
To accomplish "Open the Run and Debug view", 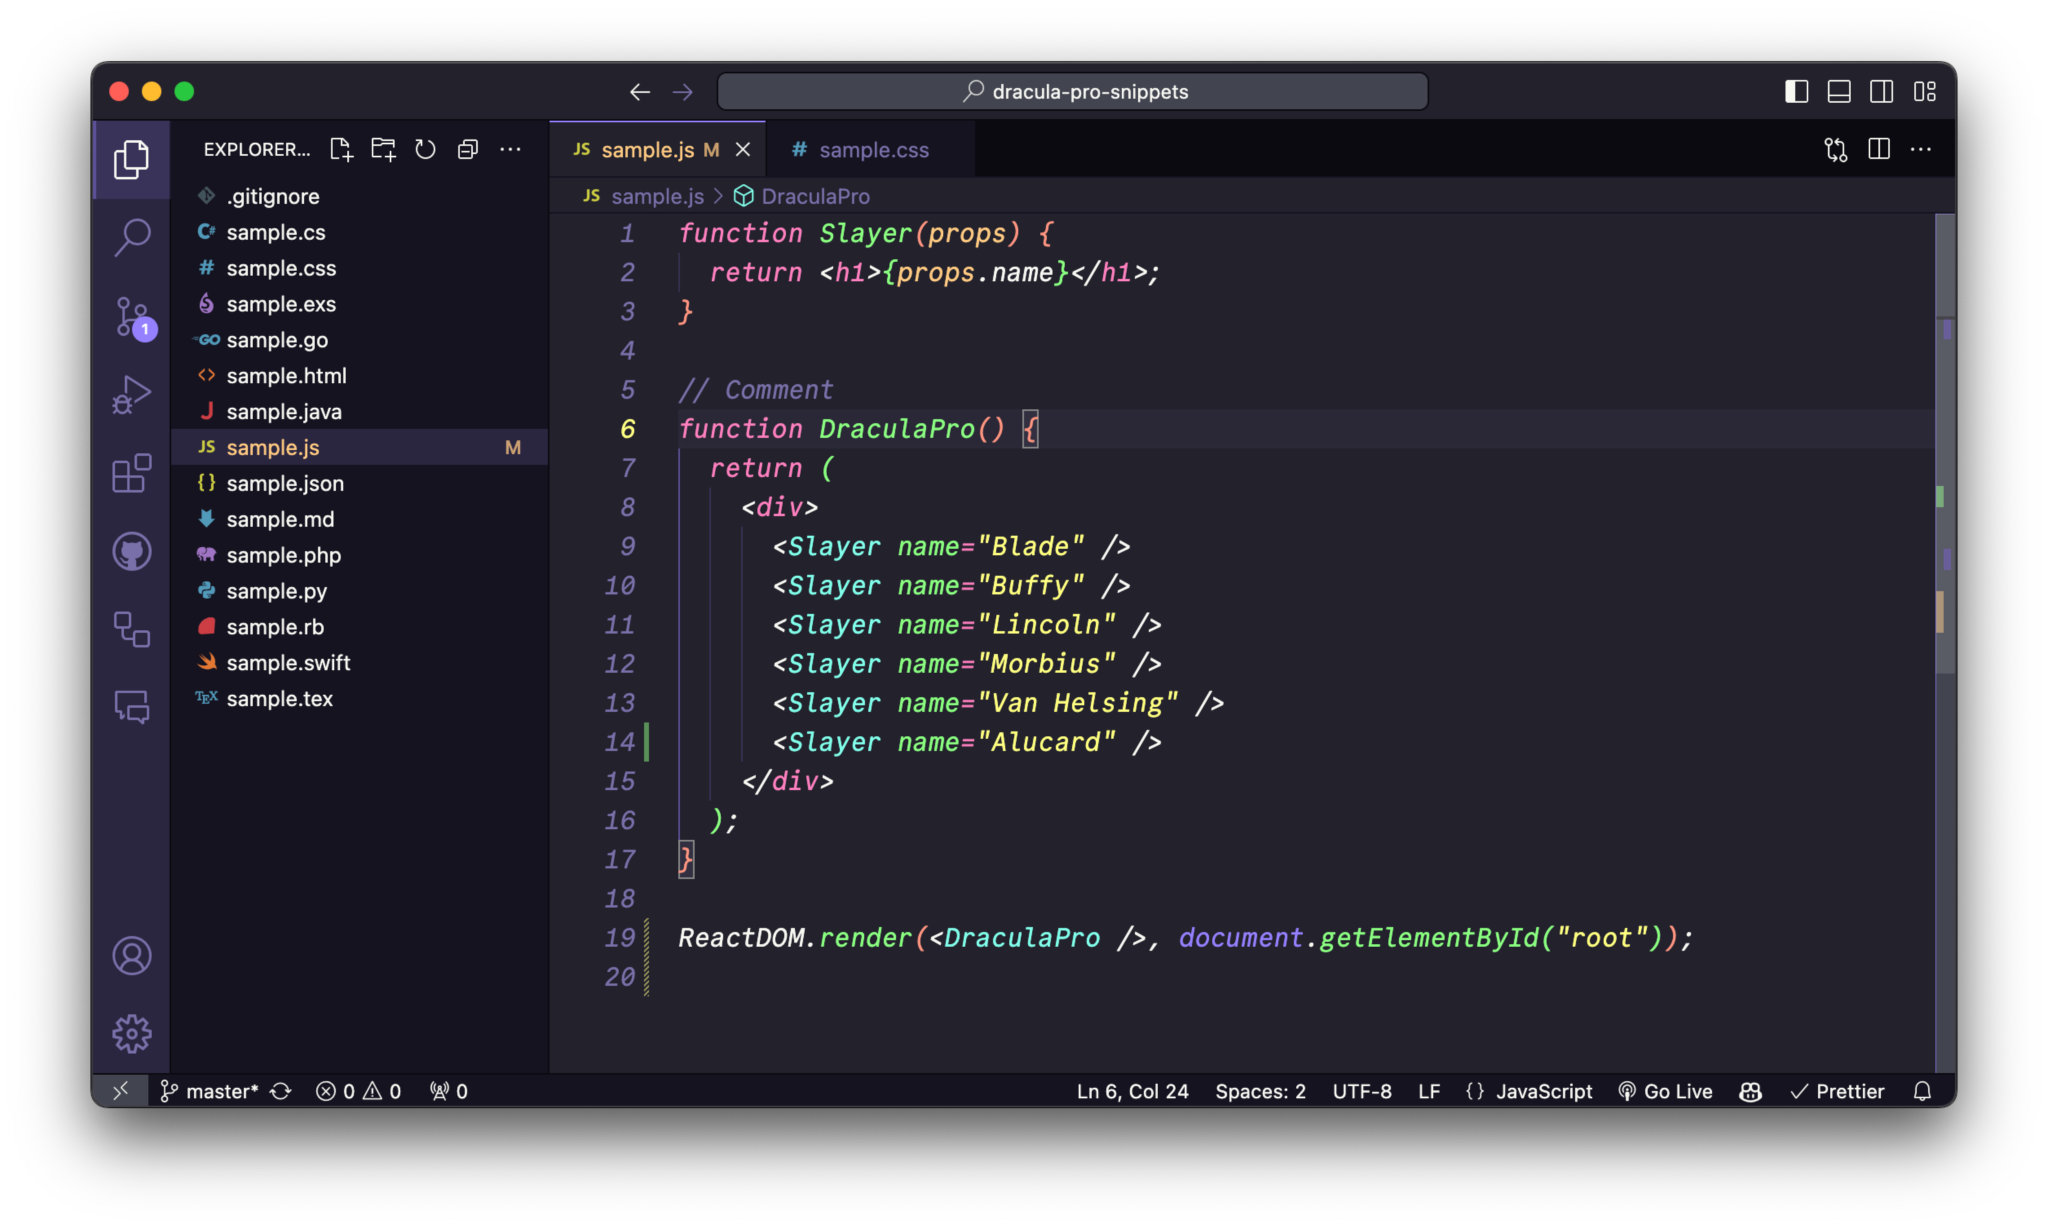I will point(131,394).
